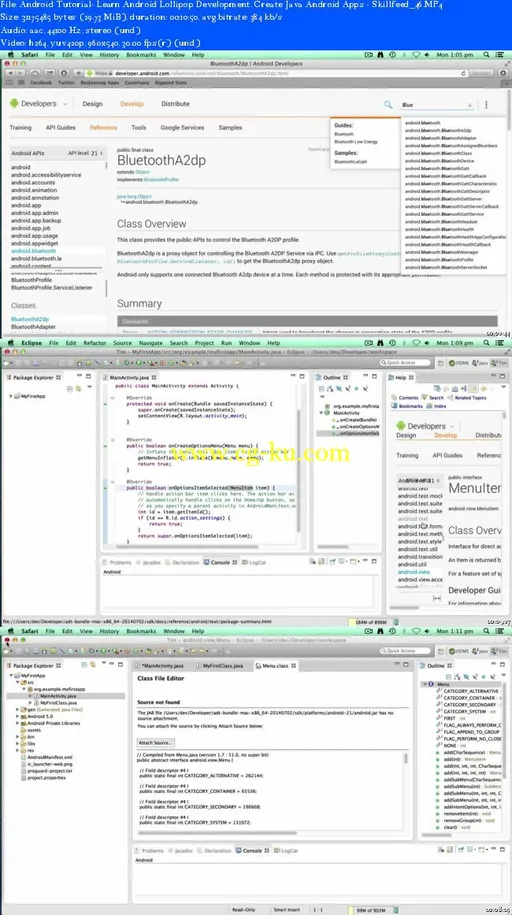
Task: Open the Google Services tab
Action: coord(182,127)
